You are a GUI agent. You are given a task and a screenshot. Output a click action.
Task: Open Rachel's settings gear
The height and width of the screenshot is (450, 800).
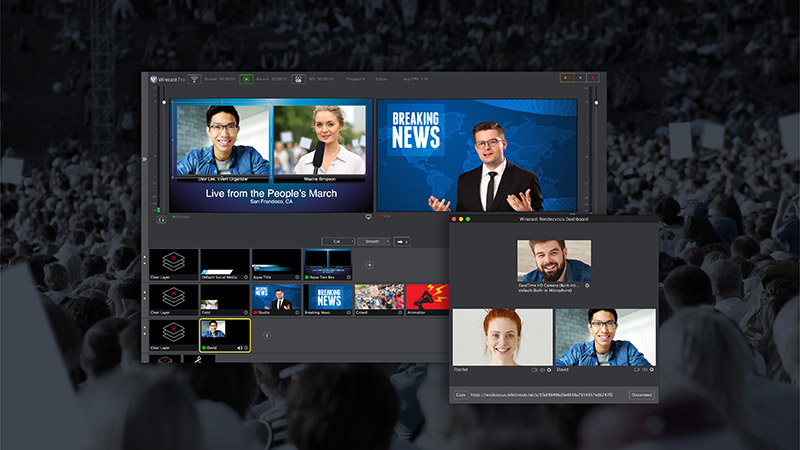[x=549, y=369]
